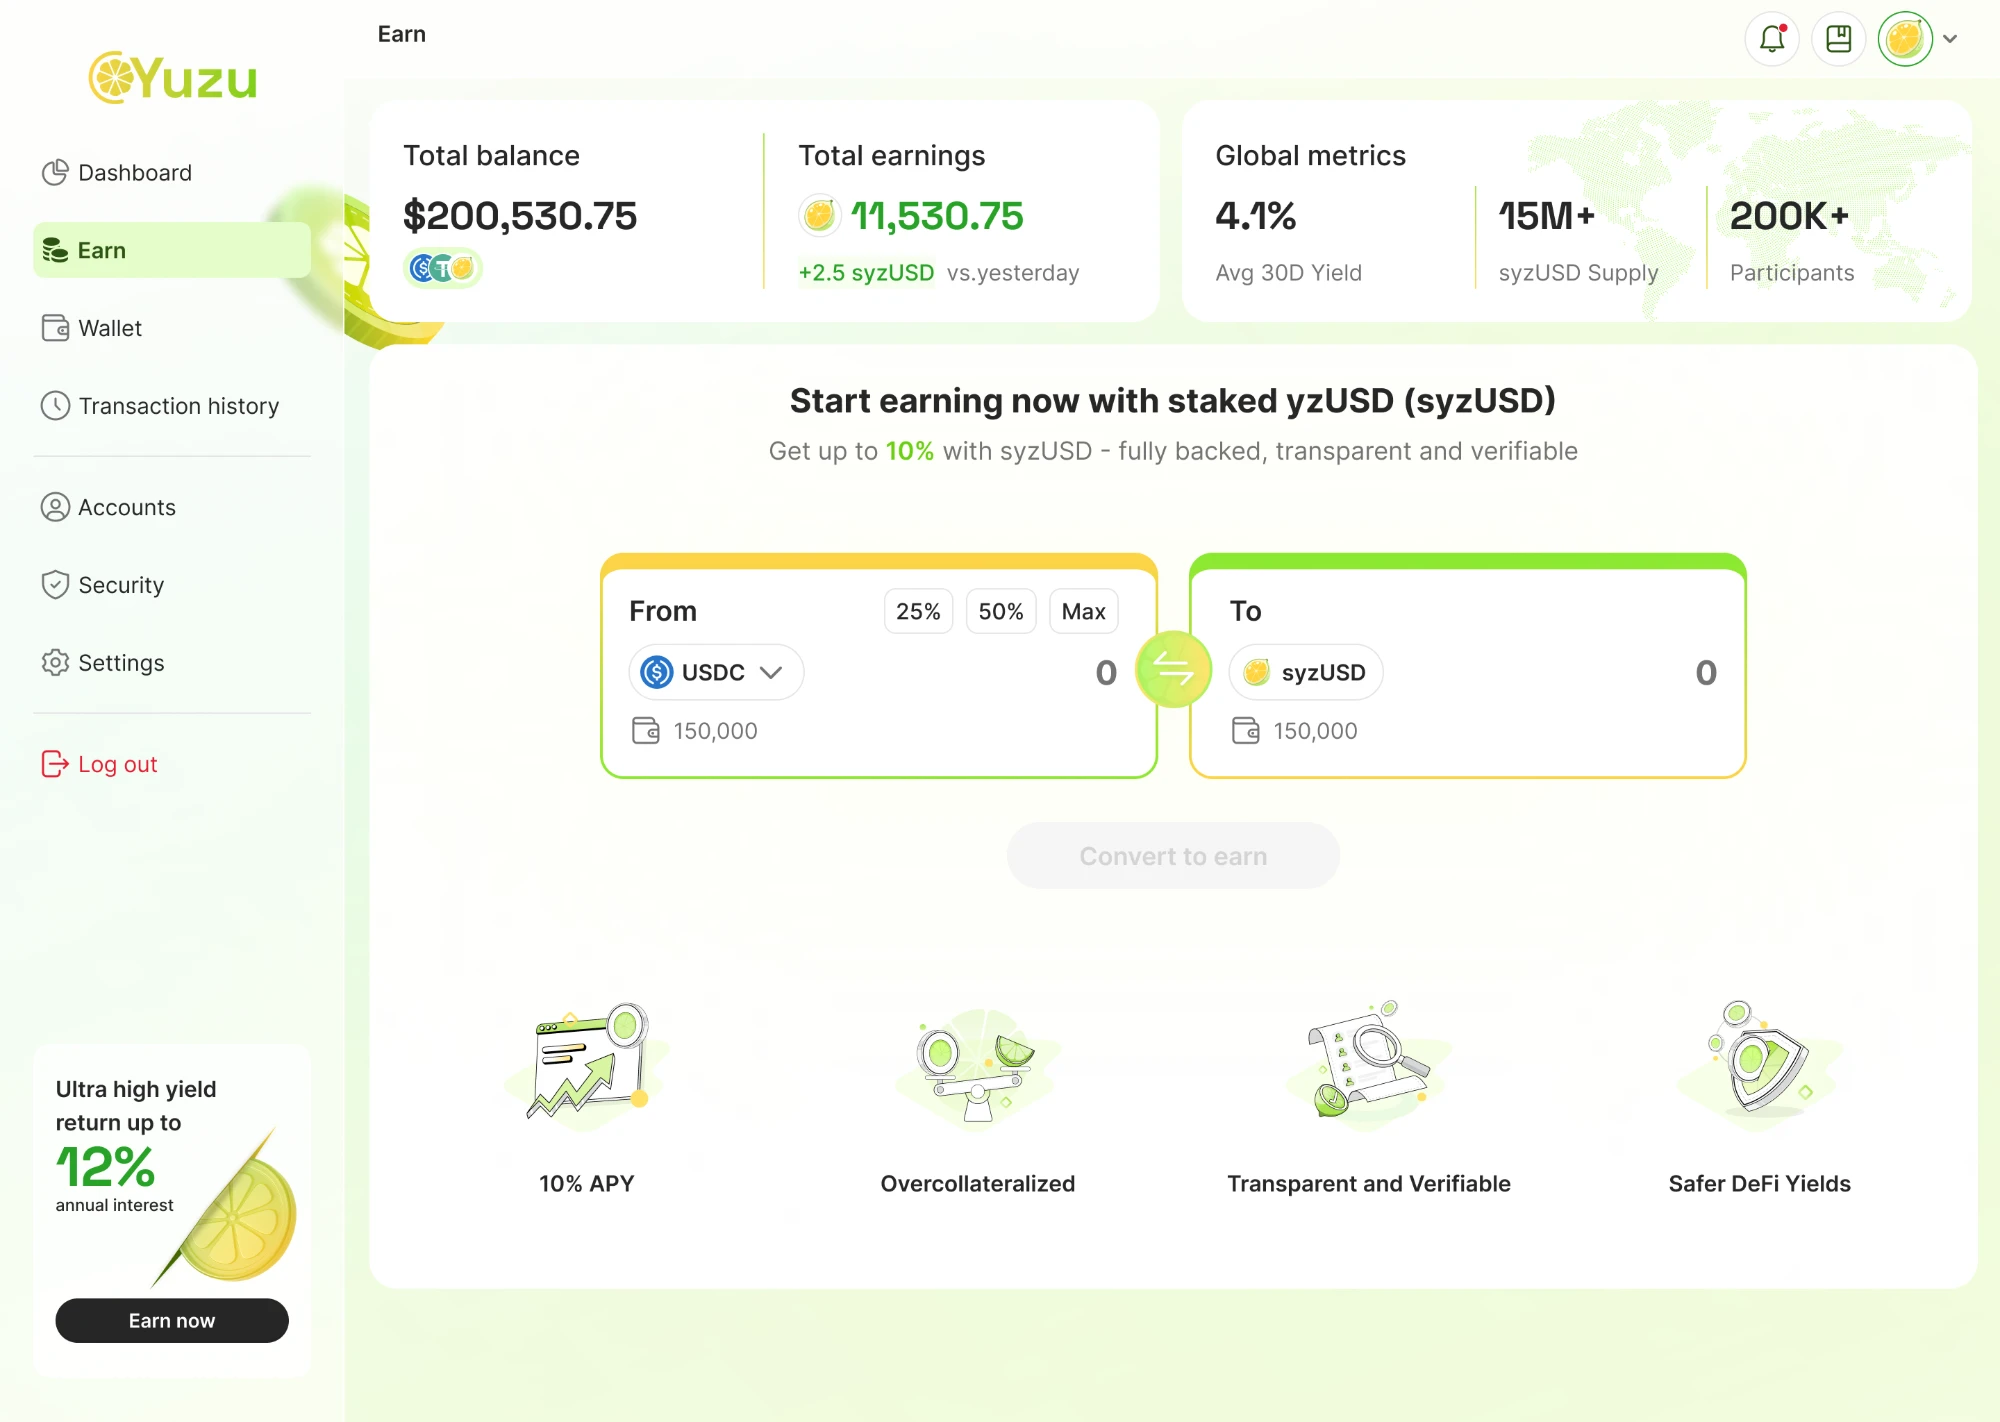Viewport: 2000px width, 1422px height.
Task: Choose Max amount shortcut
Action: point(1083,611)
